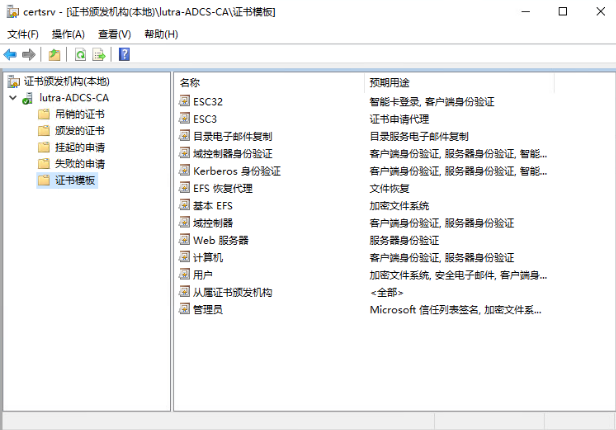
Task: Click the Web 服务器 template icon
Action: 184,240
